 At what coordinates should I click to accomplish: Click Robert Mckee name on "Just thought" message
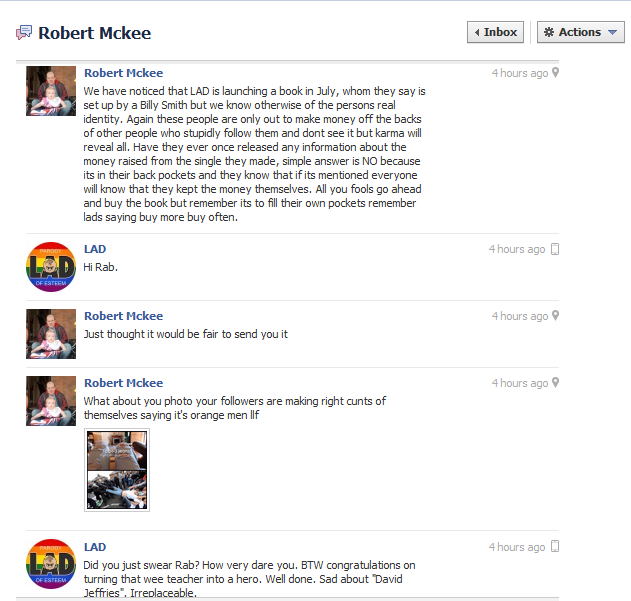coord(124,316)
